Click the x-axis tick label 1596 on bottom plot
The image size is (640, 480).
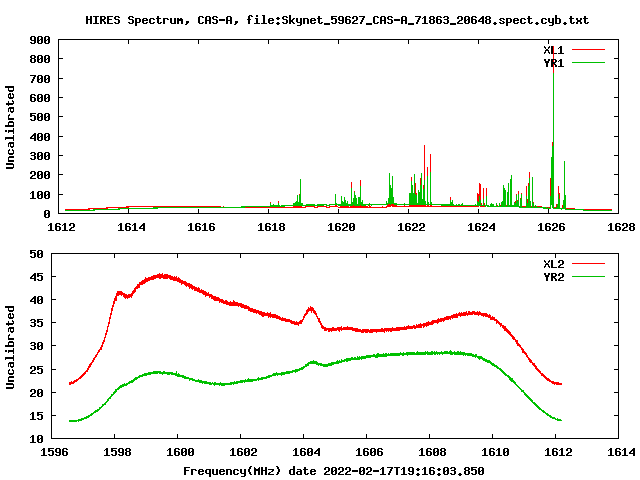[x=54, y=452]
